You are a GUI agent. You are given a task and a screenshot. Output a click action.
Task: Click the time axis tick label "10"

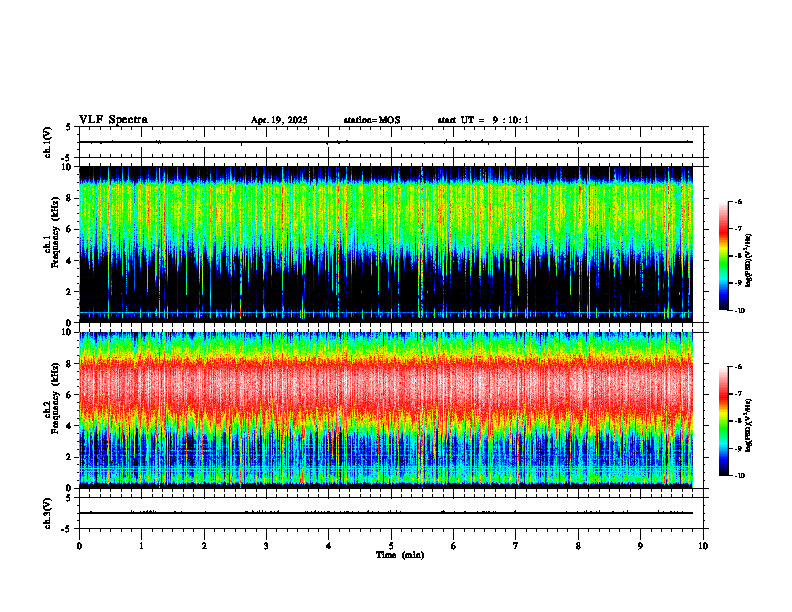coord(703,546)
